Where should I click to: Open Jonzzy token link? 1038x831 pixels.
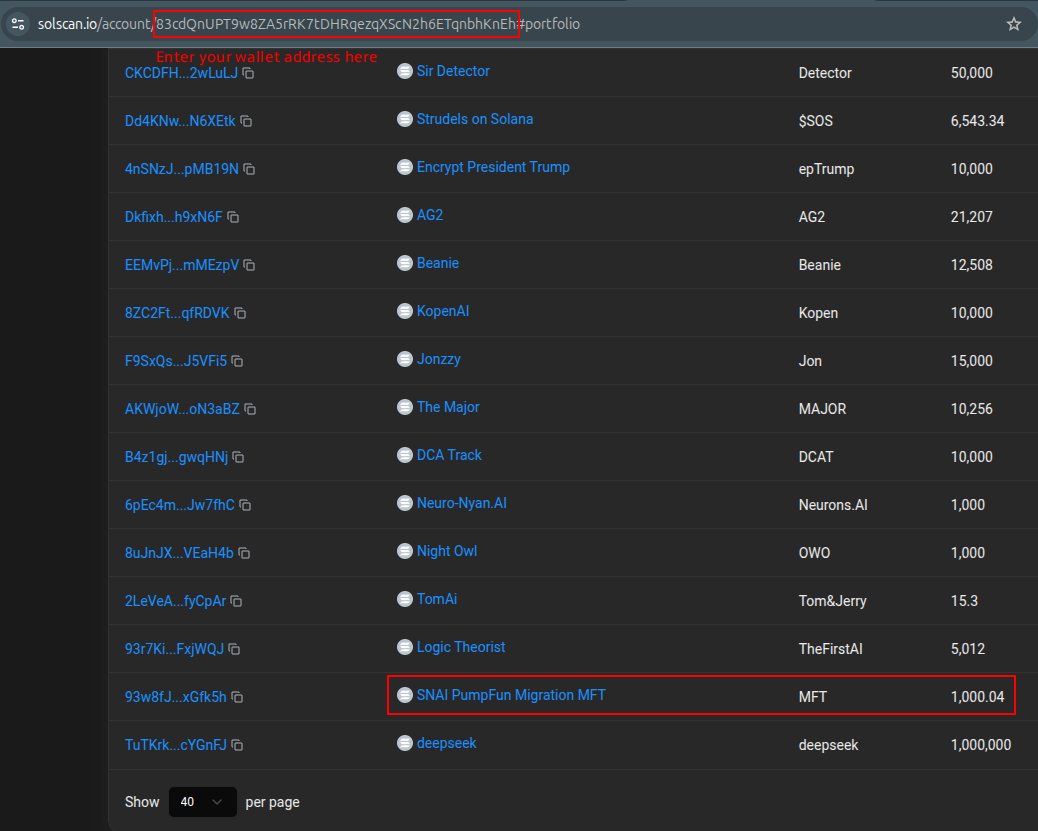[438, 359]
